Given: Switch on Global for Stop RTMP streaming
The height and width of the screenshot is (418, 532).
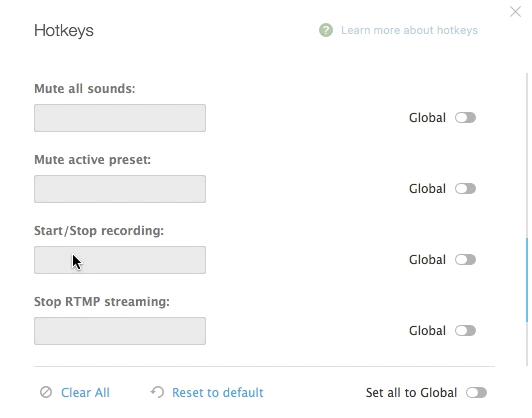Looking at the screenshot, I should tap(466, 330).
